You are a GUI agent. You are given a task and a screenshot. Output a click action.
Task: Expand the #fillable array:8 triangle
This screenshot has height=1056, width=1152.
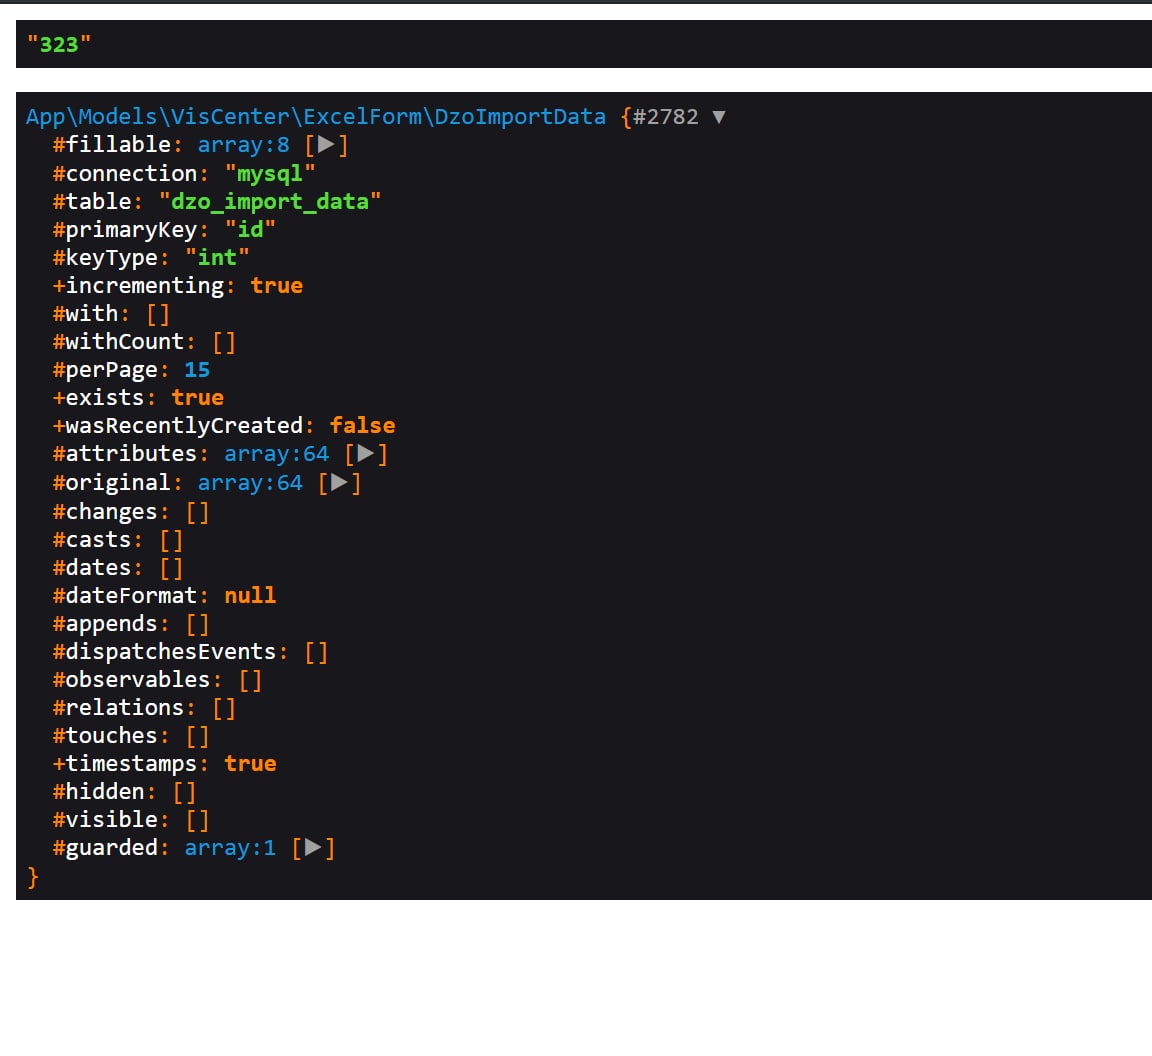tap(326, 145)
